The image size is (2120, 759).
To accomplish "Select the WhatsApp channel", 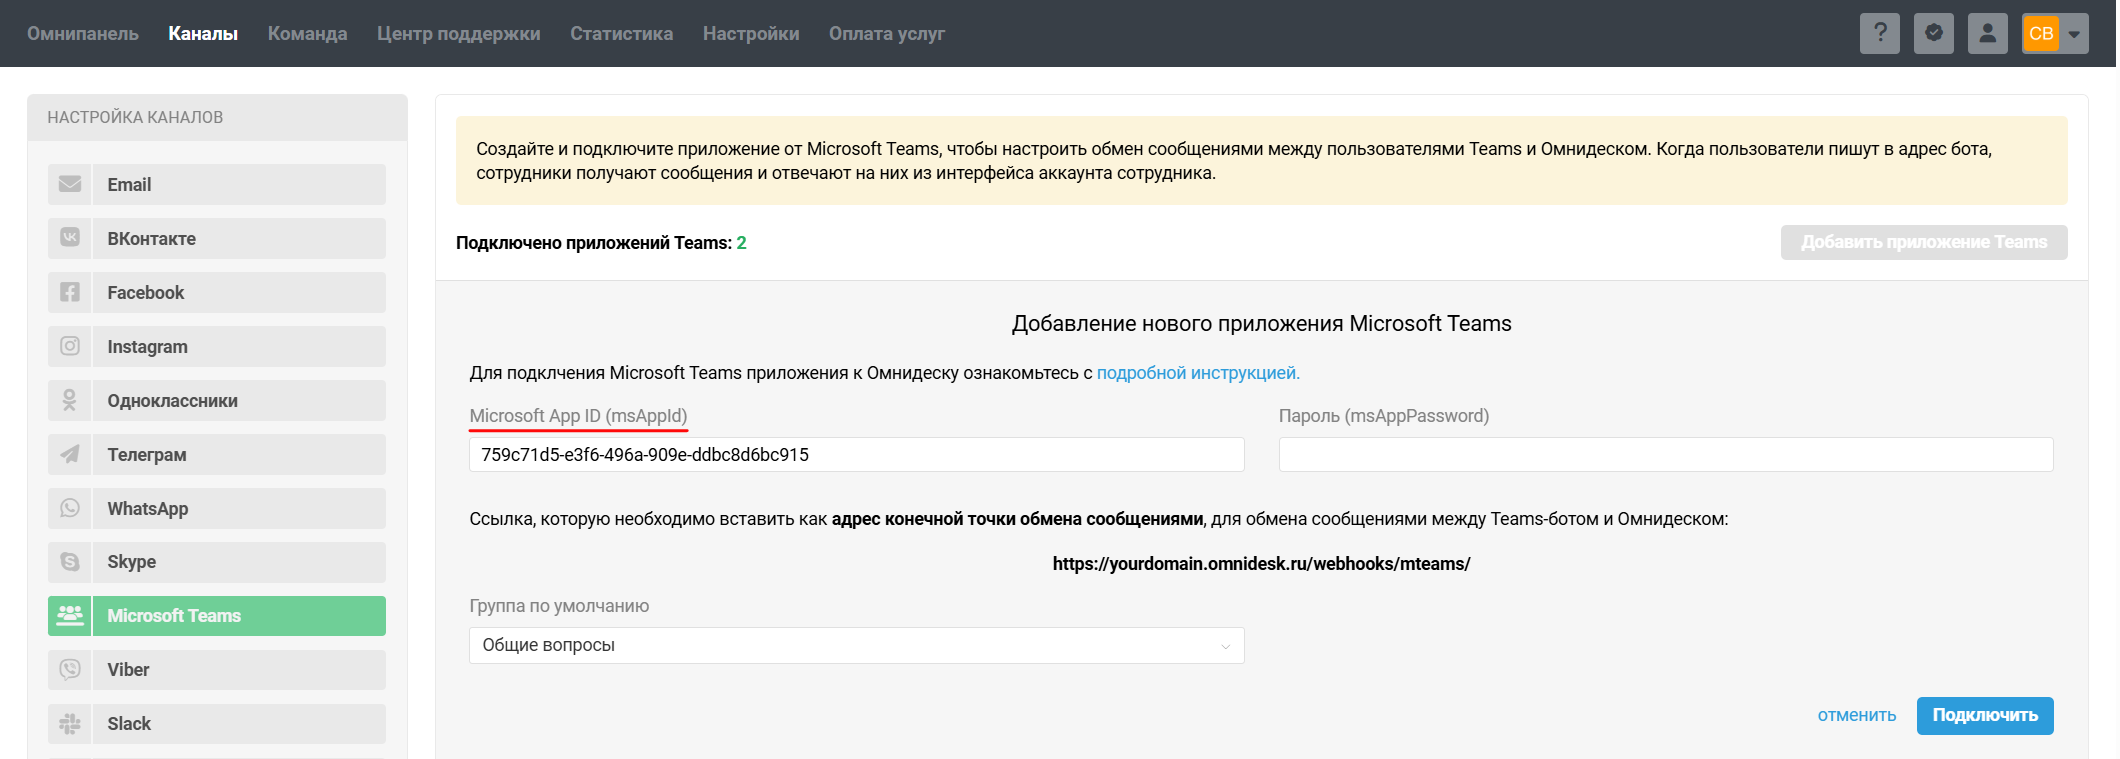I will pos(217,508).
